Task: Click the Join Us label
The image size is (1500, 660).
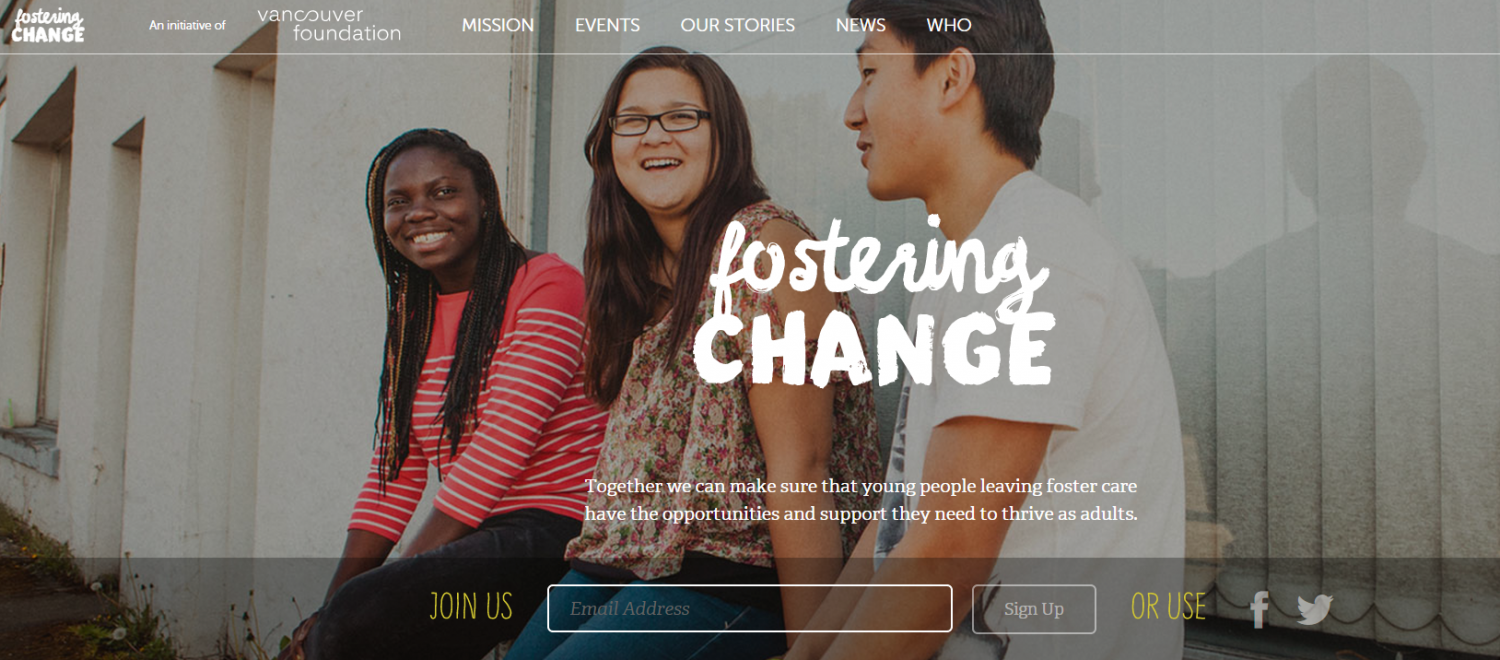Action: tap(471, 607)
